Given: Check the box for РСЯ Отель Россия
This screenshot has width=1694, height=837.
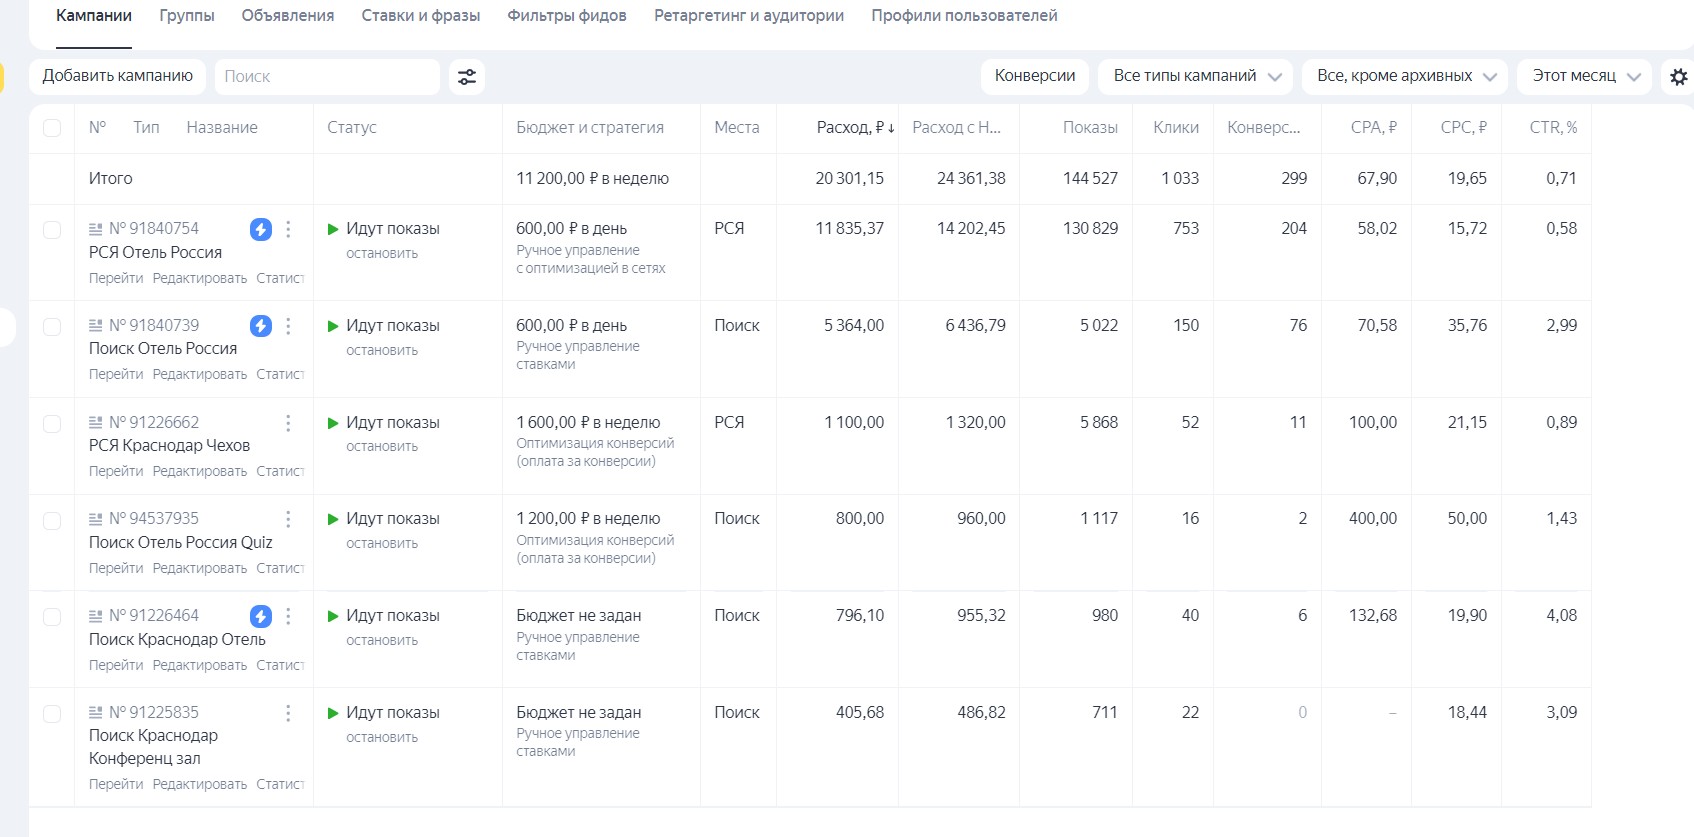Looking at the screenshot, I should pos(52,230).
